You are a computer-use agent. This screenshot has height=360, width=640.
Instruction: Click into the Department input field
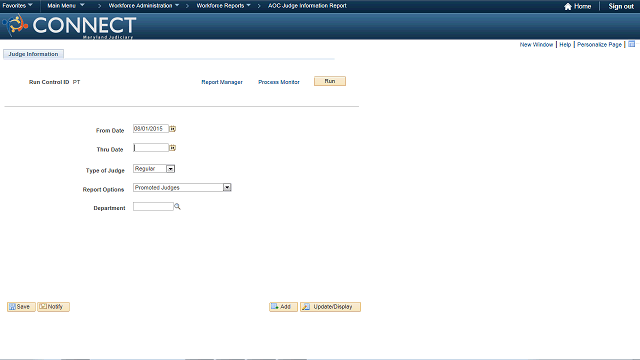click(x=153, y=207)
